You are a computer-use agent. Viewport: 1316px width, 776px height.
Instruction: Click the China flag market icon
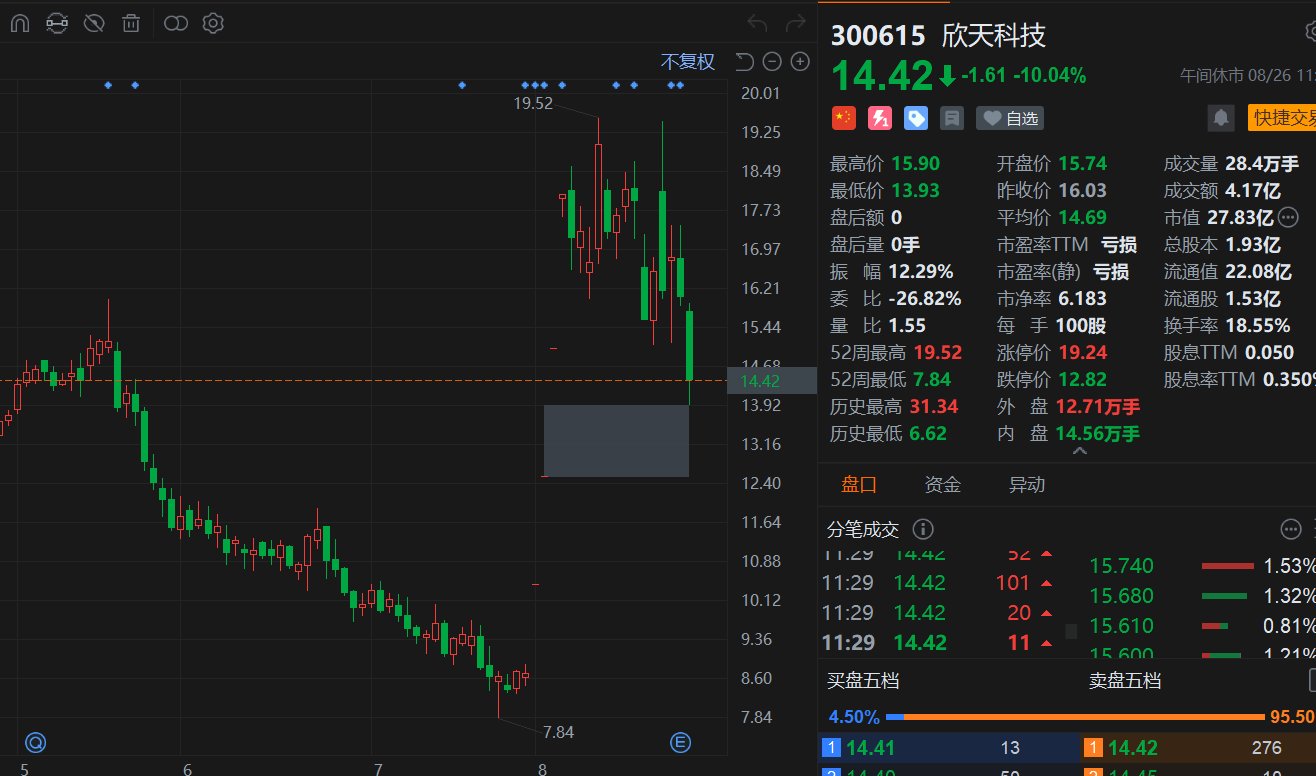(844, 118)
